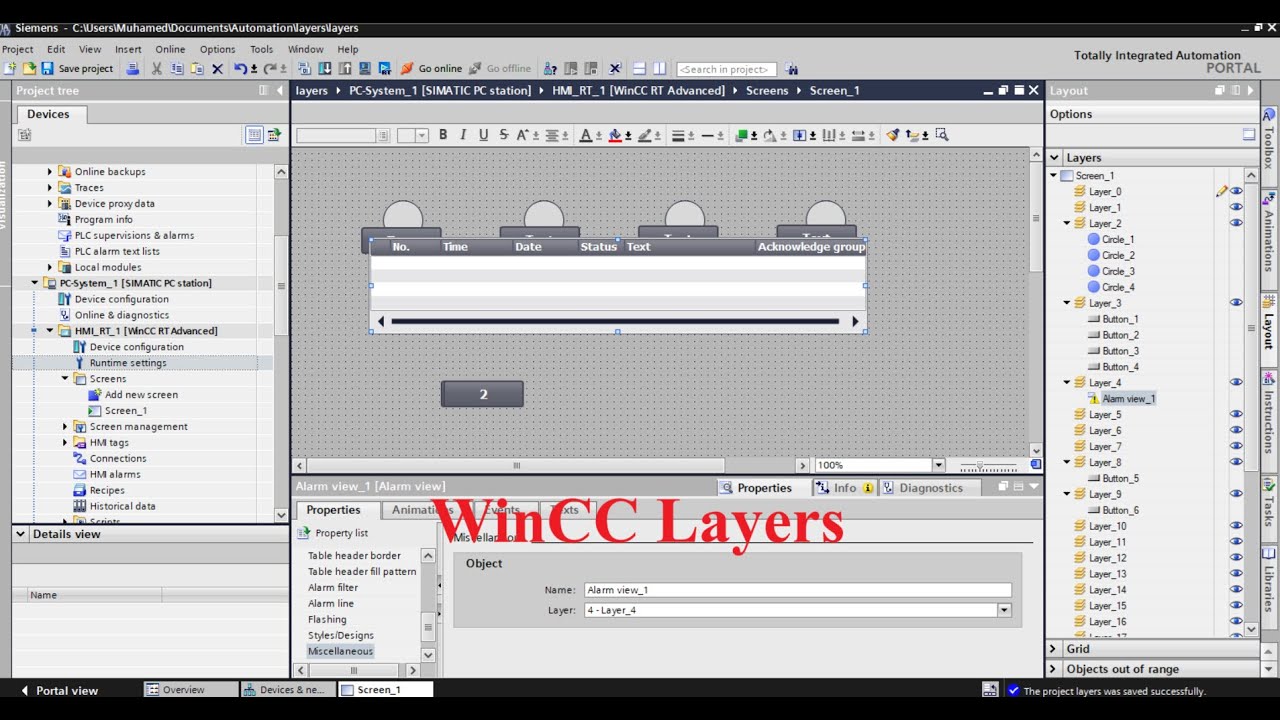Image resolution: width=1280 pixels, height=720 pixels.
Task: Apply Italic text formatting
Action: (x=463, y=135)
